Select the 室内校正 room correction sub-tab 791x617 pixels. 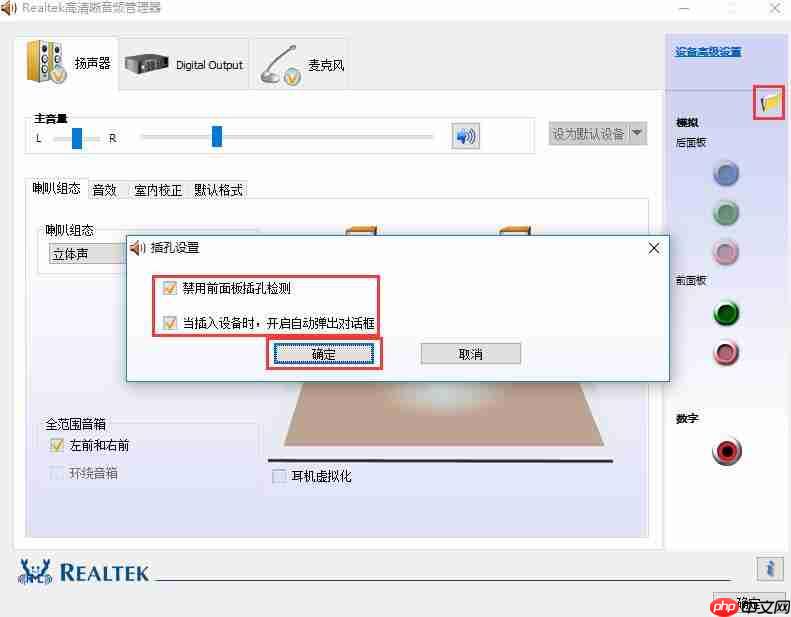158,190
